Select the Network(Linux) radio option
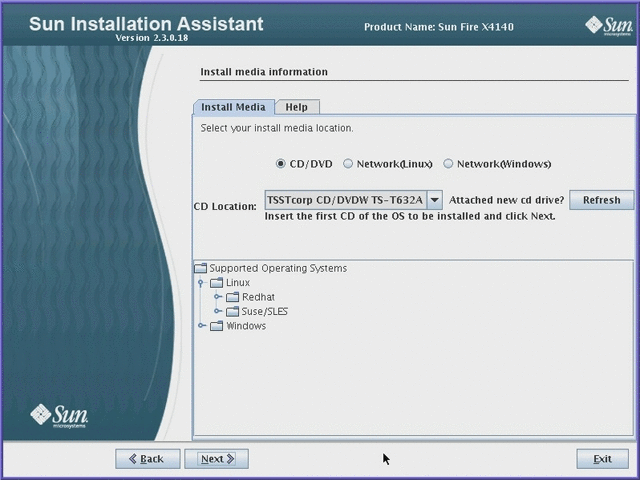The height and width of the screenshot is (480, 640). (x=348, y=164)
